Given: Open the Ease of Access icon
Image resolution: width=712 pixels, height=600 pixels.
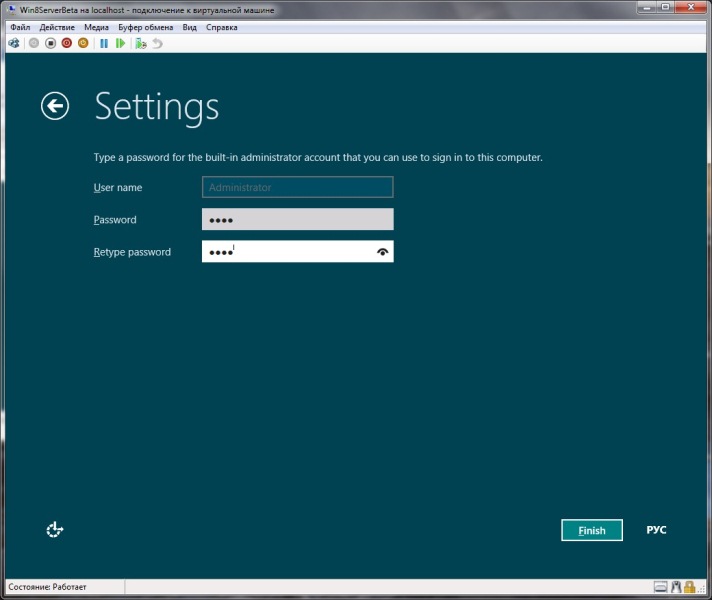Looking at the screenshot, I should click(55, 530).
